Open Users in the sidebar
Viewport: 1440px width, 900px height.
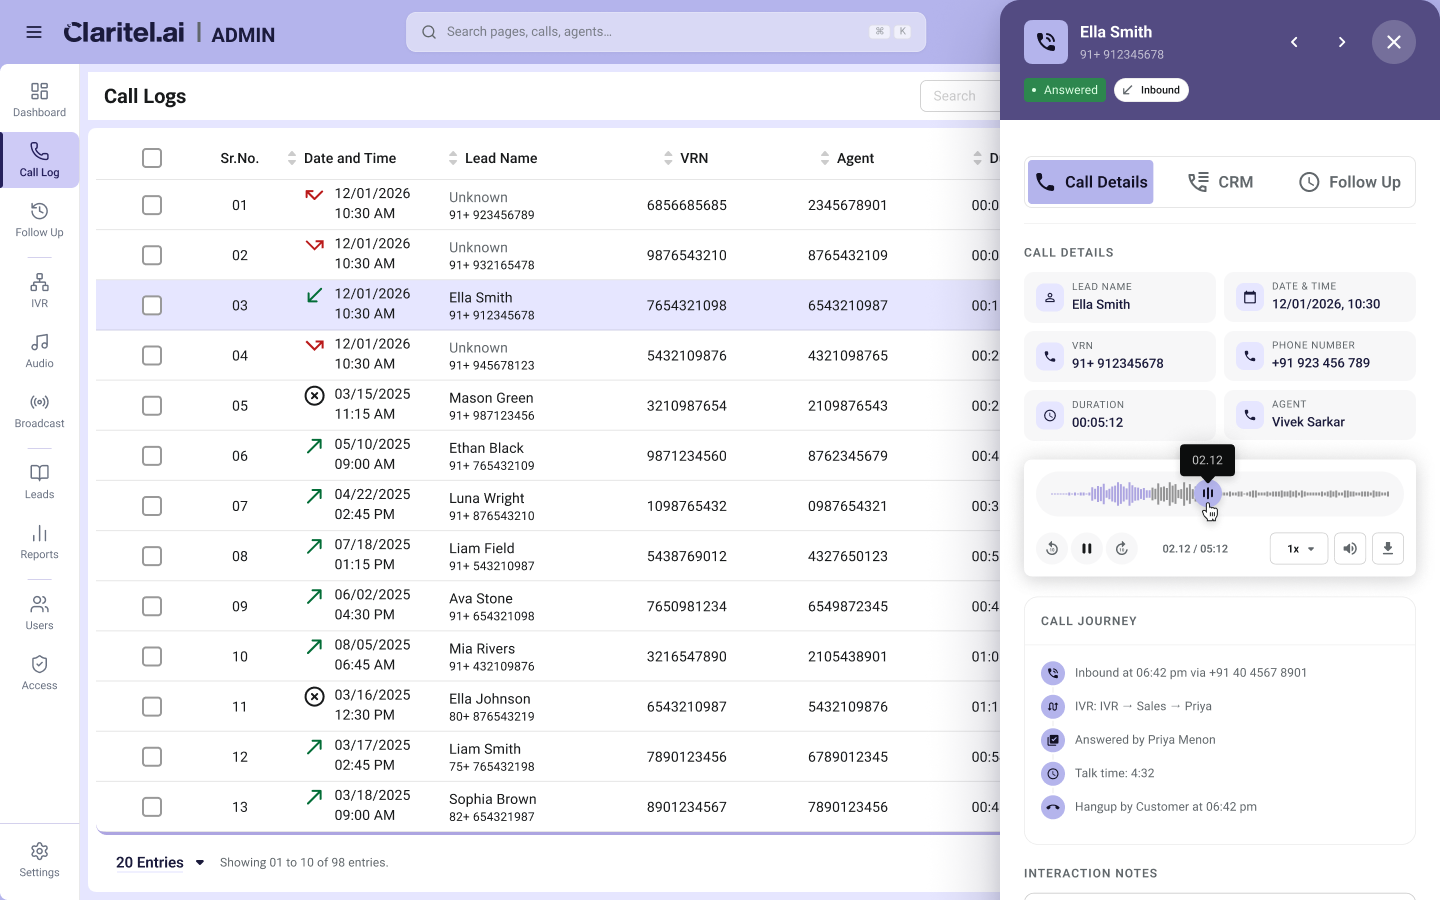coord(40,613)
